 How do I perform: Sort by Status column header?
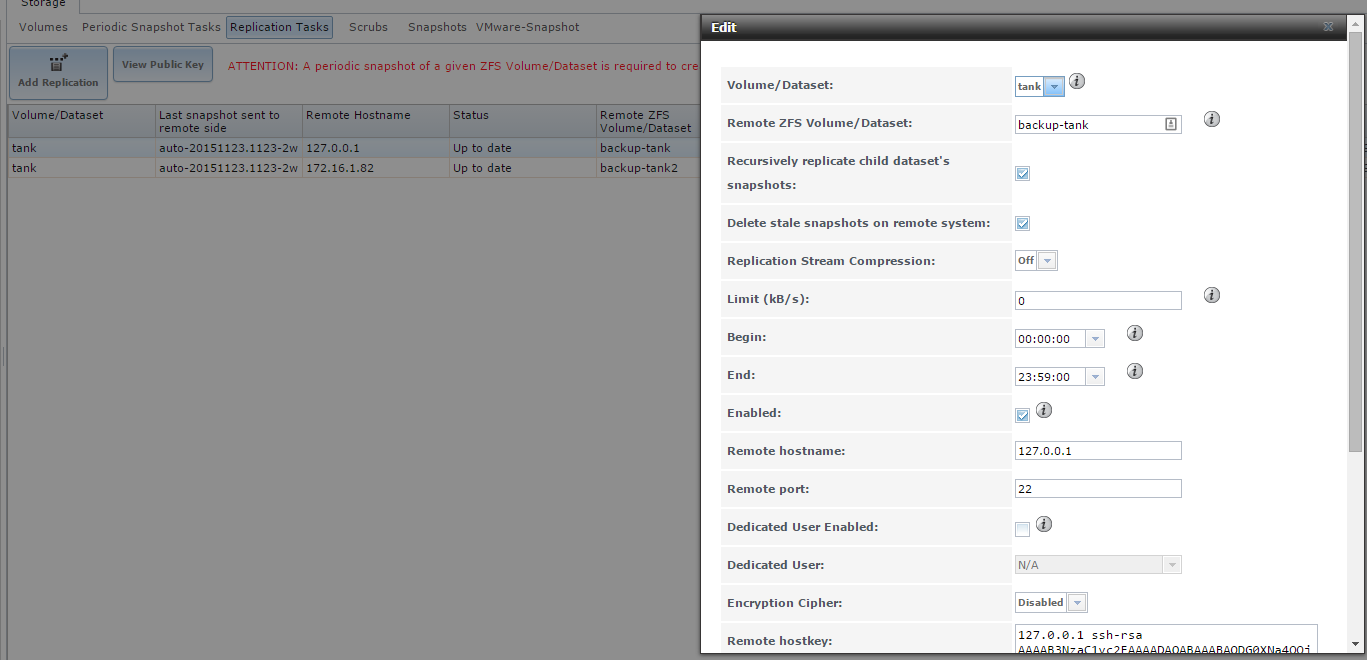(523, 121)
